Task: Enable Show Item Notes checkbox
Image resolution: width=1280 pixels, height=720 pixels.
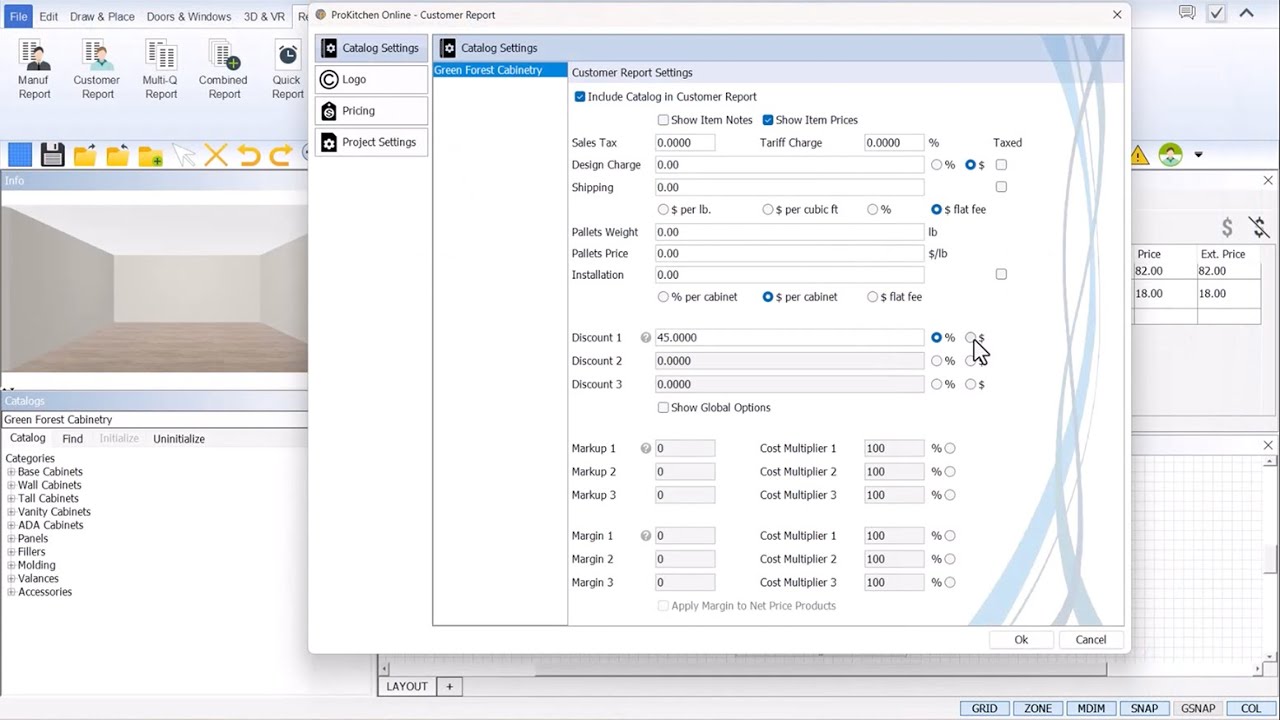Action: (x=663, y=120)
